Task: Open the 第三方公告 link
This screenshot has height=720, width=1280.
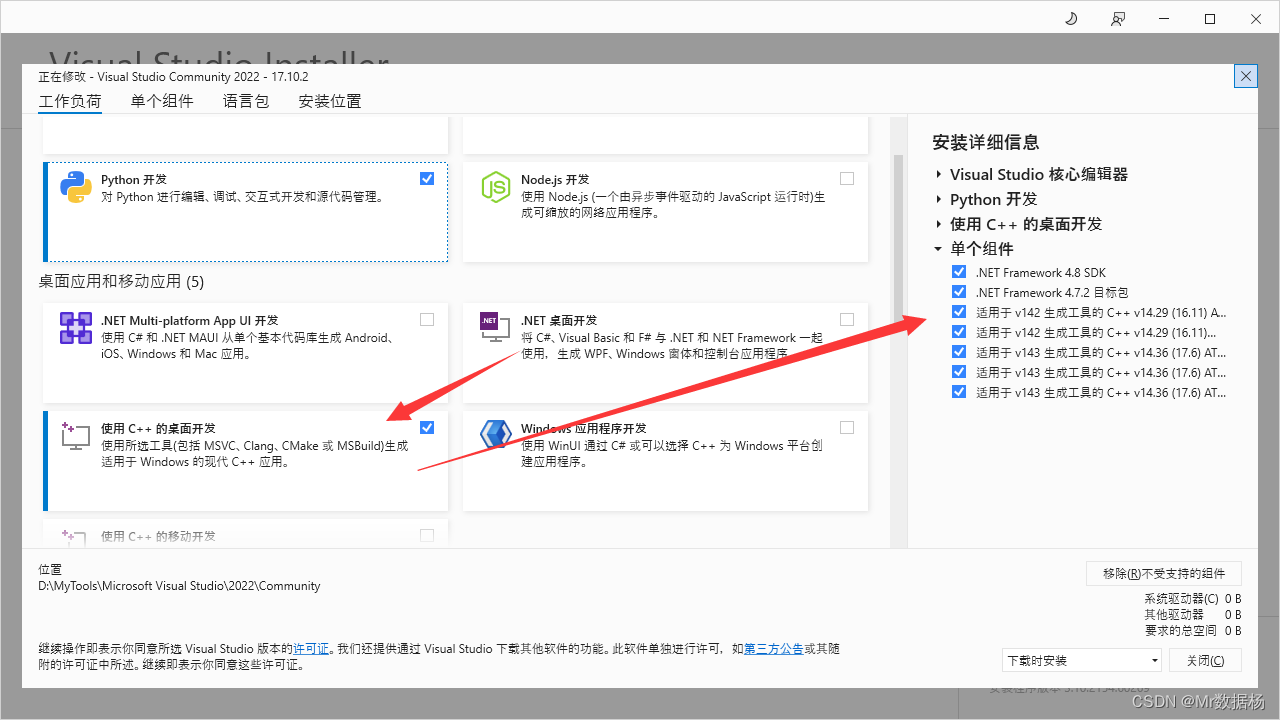Action: (x=773, y=649)
